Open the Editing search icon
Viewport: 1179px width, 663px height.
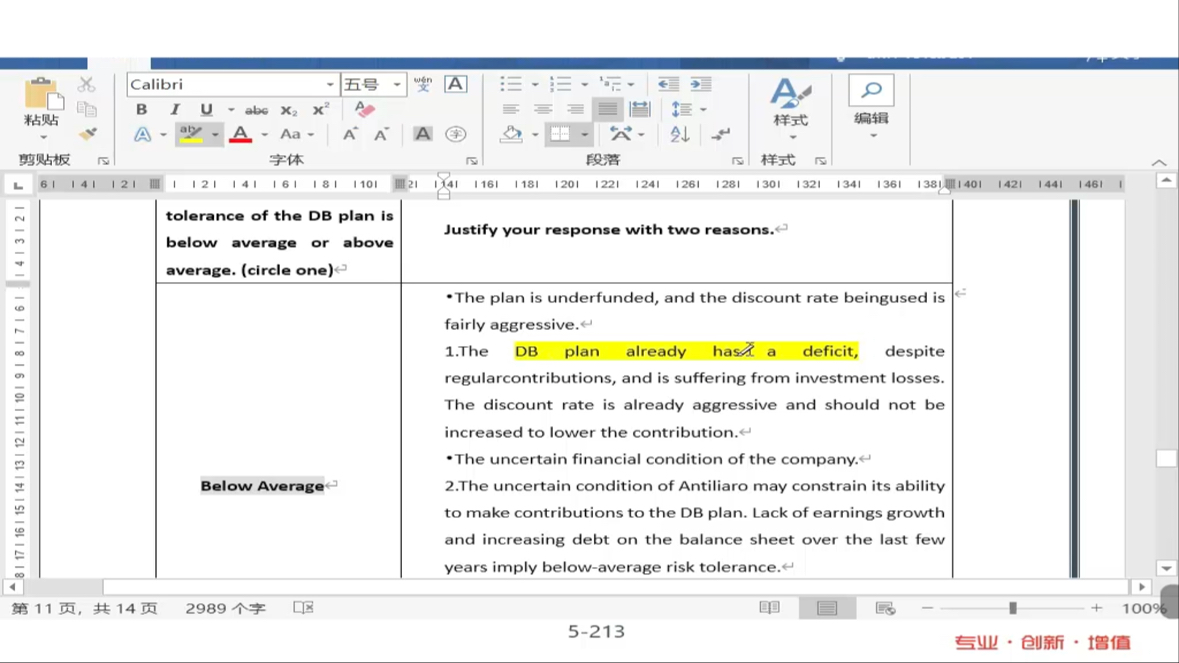(871, 92)
